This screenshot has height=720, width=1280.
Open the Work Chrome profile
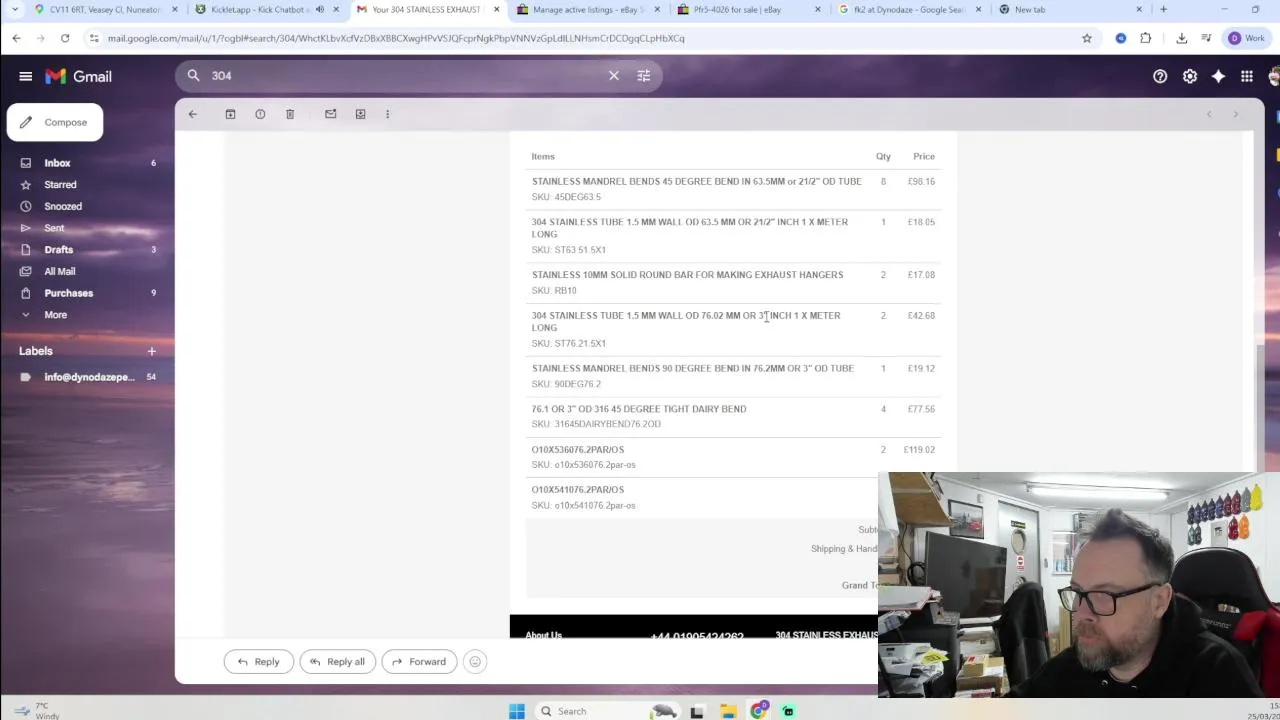(x=1247, y=38)
